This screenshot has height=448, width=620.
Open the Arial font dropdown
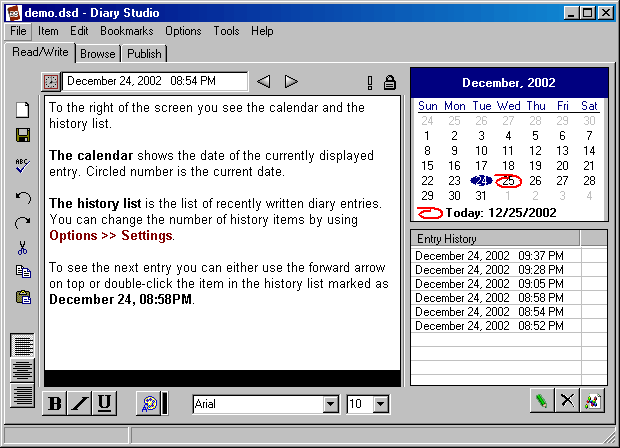(x=331, y=404)
